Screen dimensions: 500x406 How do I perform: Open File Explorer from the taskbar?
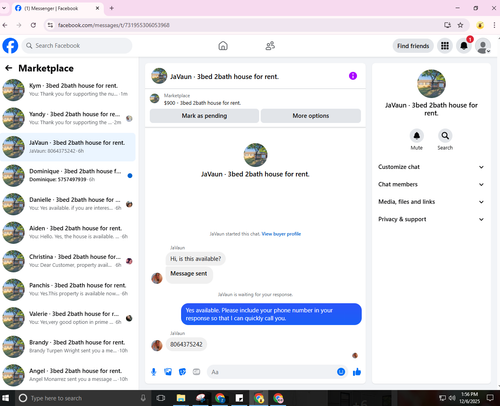(181, 398)
